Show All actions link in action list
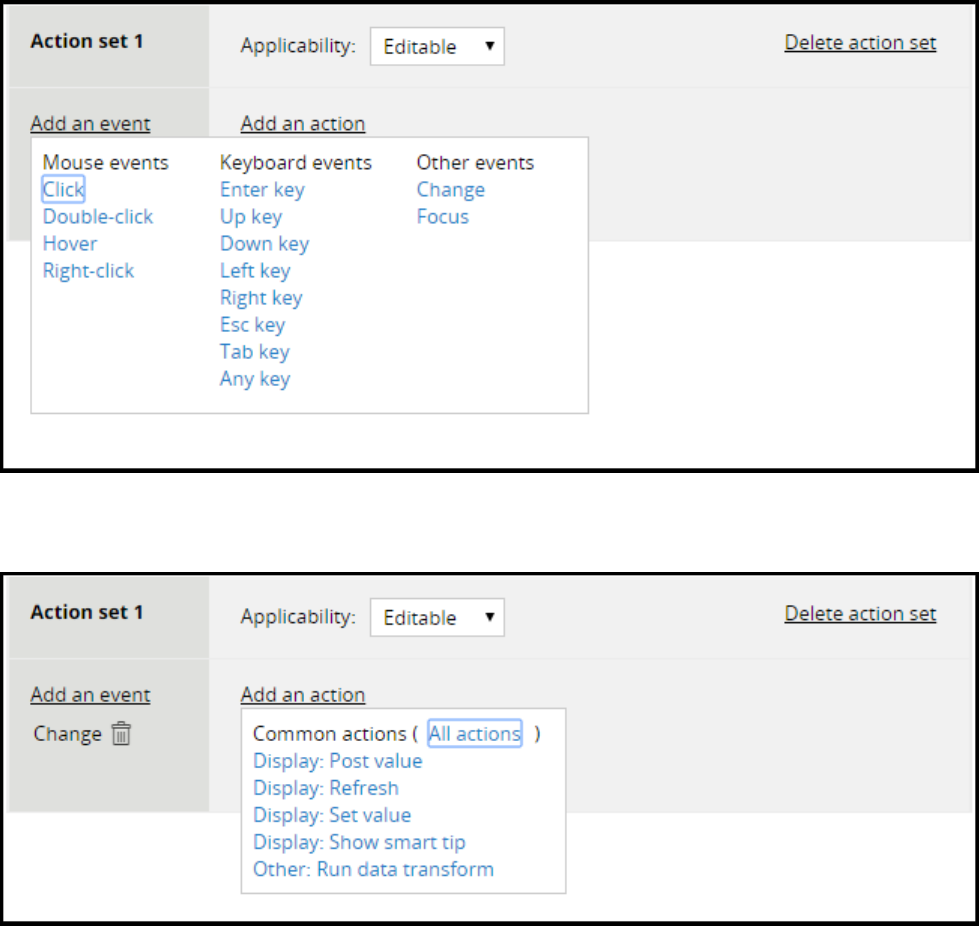Viewport: 979px width, 926px height. (x=475, y=734)
